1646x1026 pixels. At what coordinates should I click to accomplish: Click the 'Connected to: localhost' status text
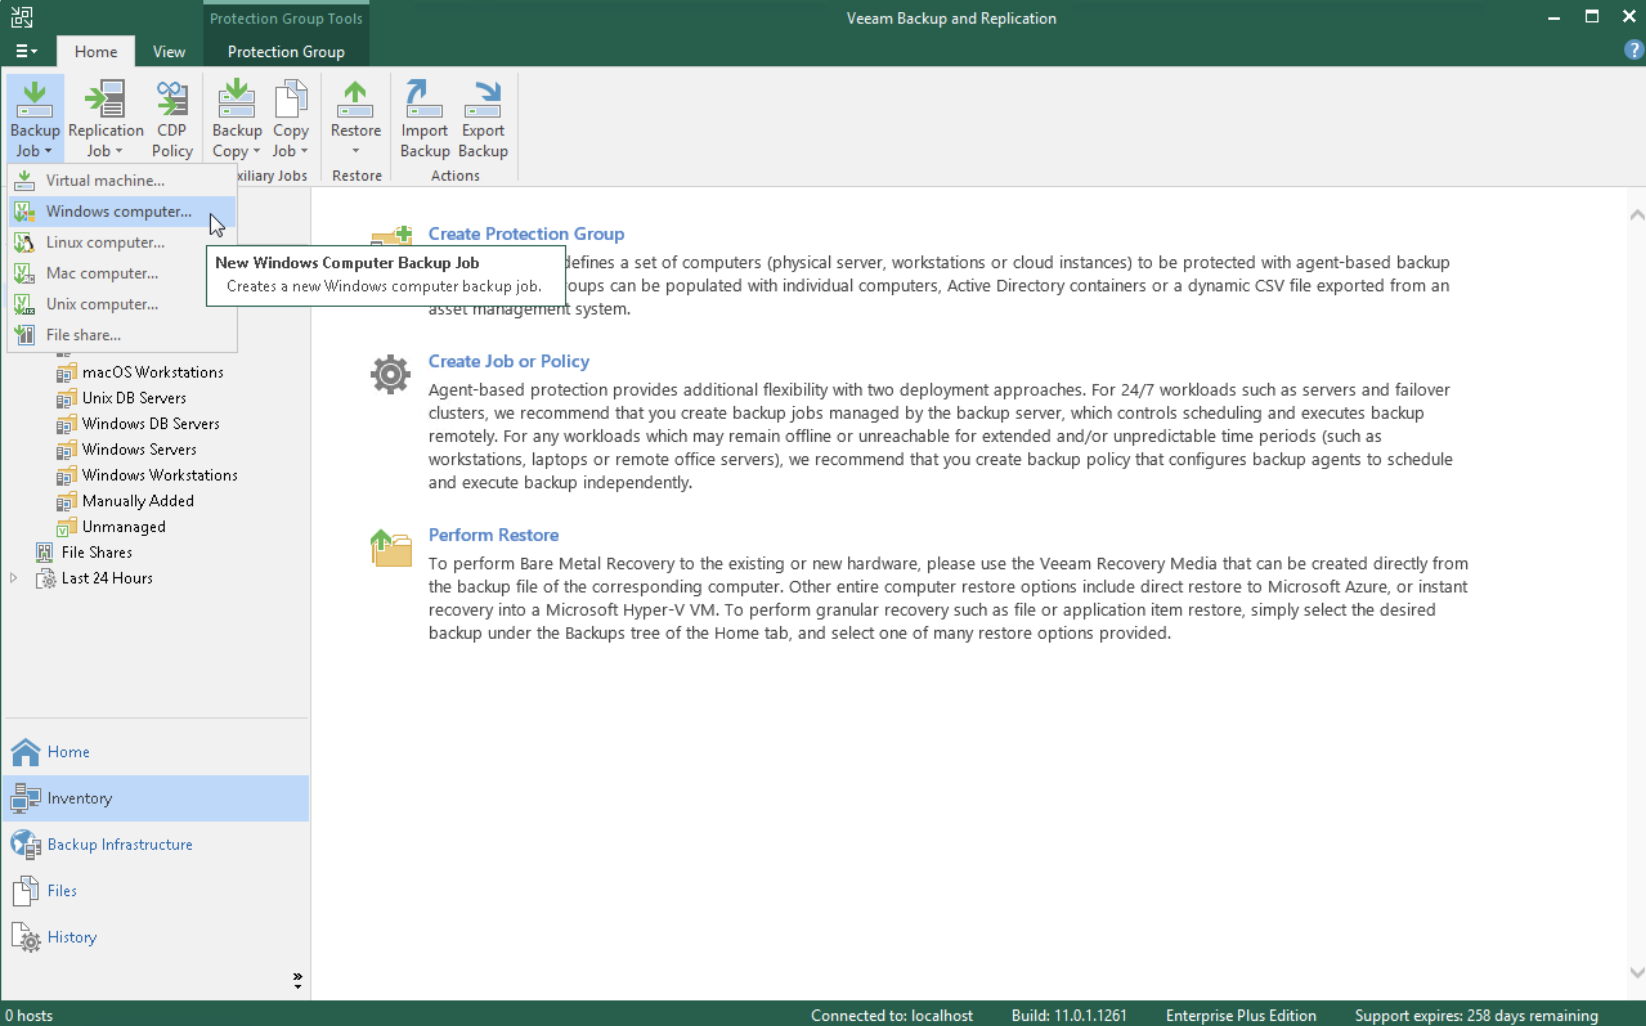(892, 1015)
